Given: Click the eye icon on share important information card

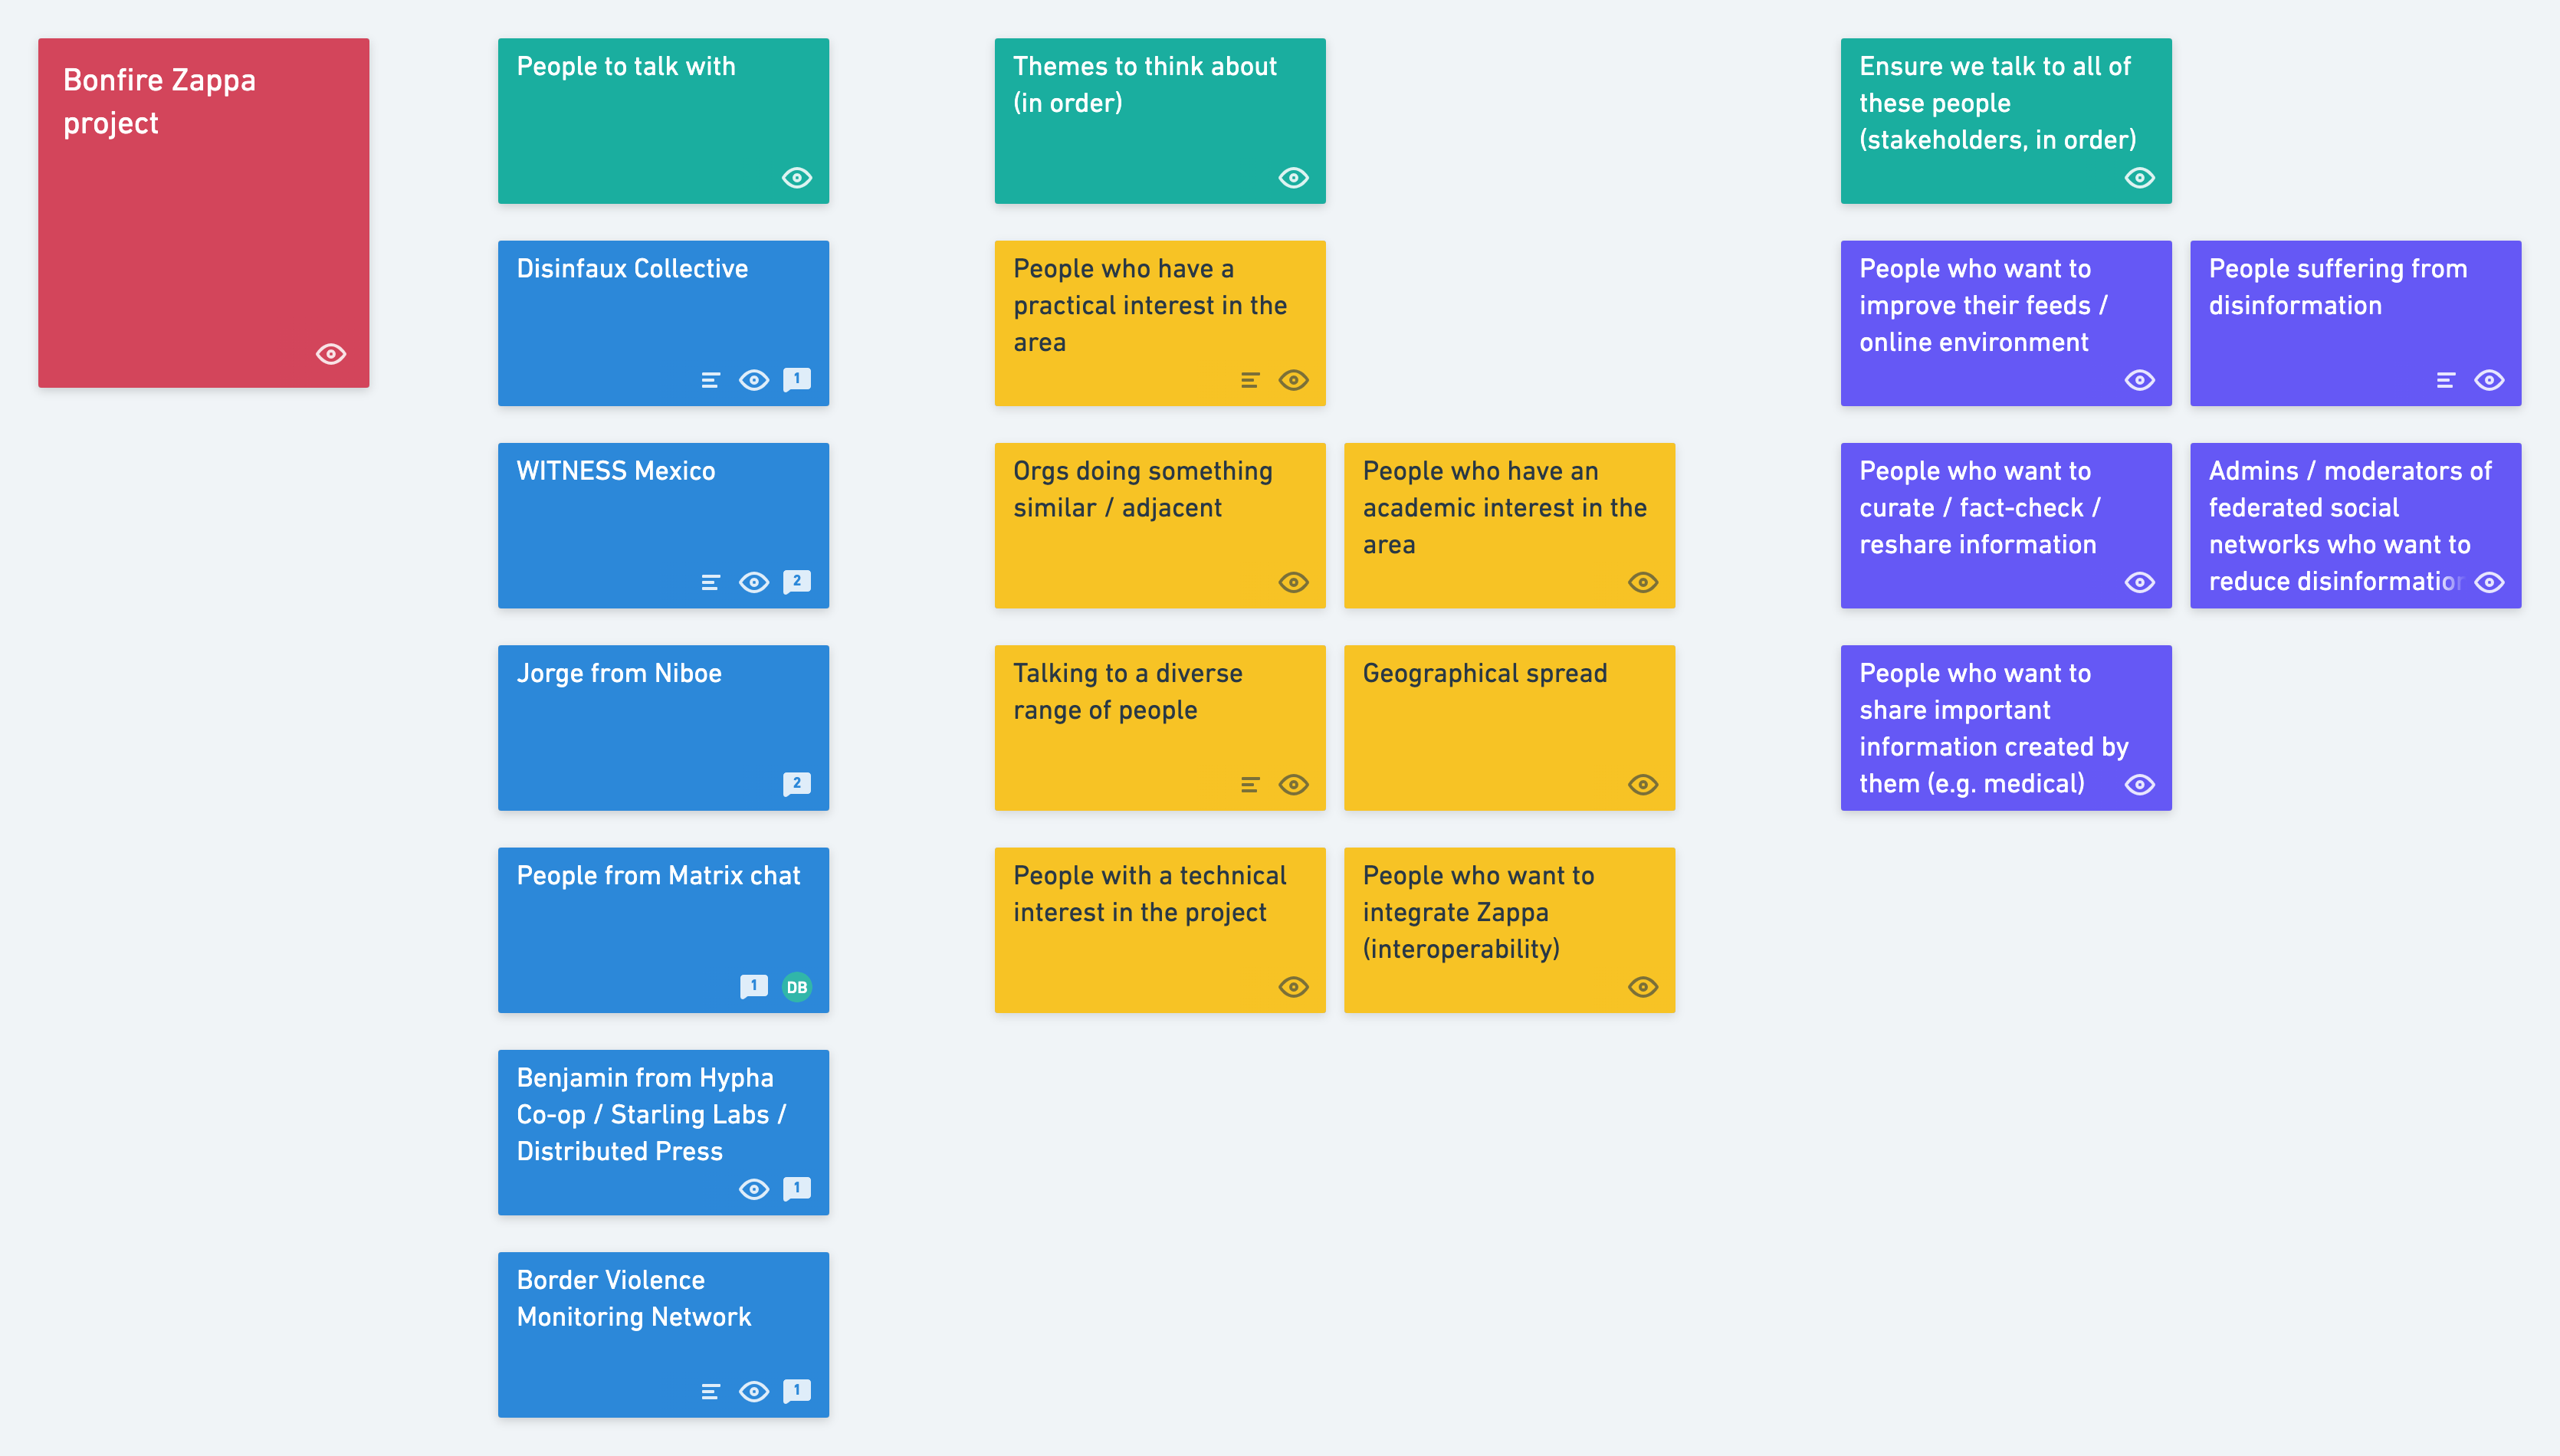Looking at the screenshot, I should point(2139,785).
